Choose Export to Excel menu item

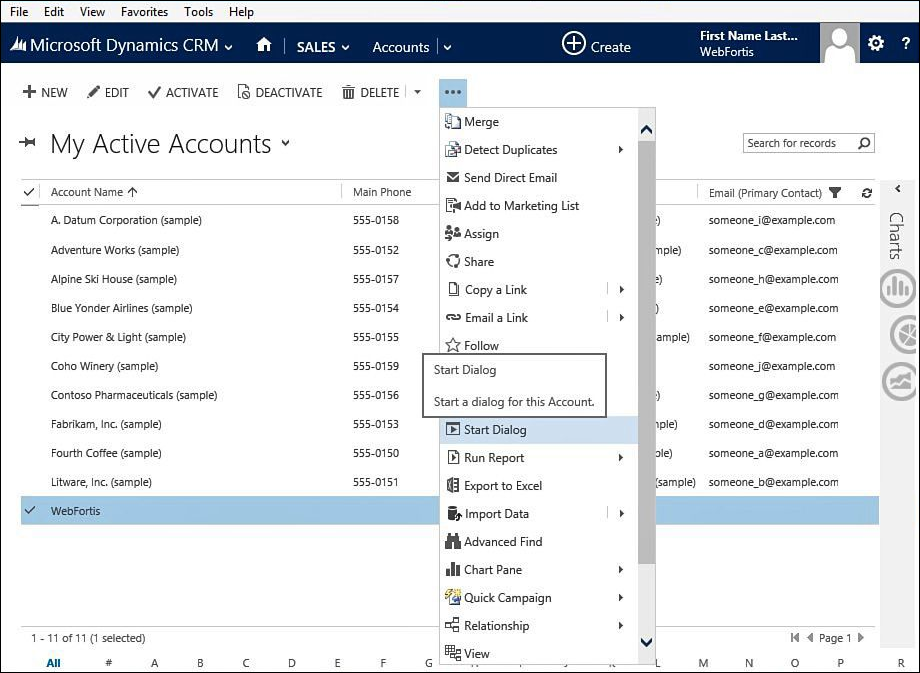click(x=539, y=486)
